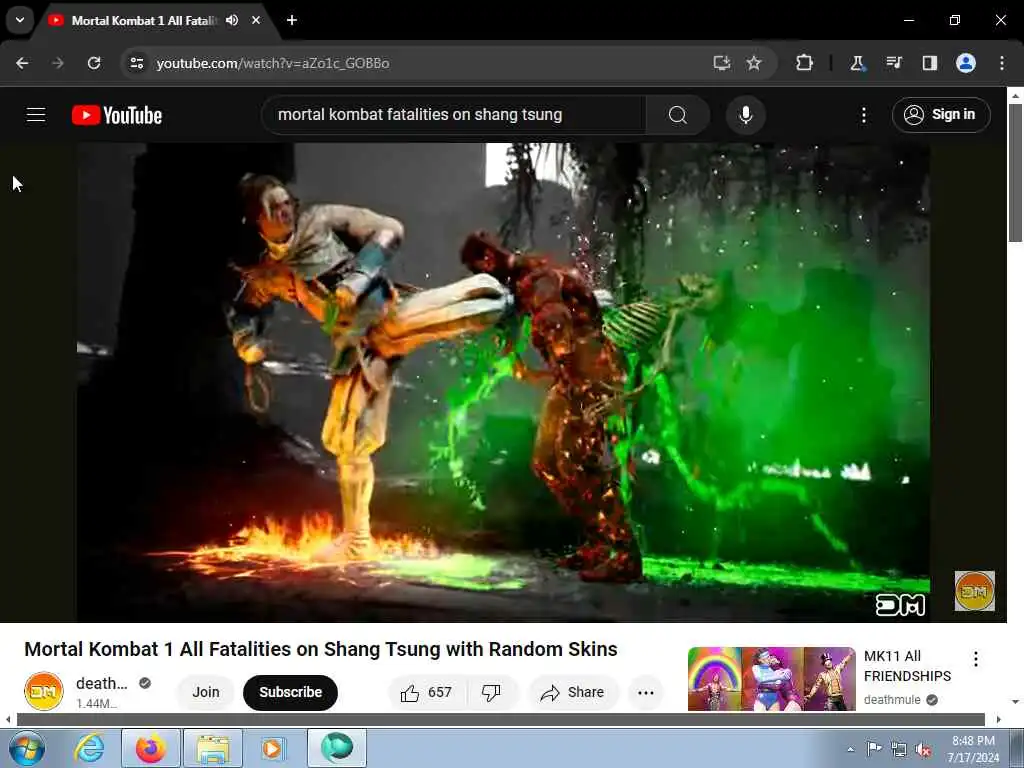Viewport: 1024px width, 768px height.
Task: Open more actions ellipsis under video
Action: [x=646, y=692]
